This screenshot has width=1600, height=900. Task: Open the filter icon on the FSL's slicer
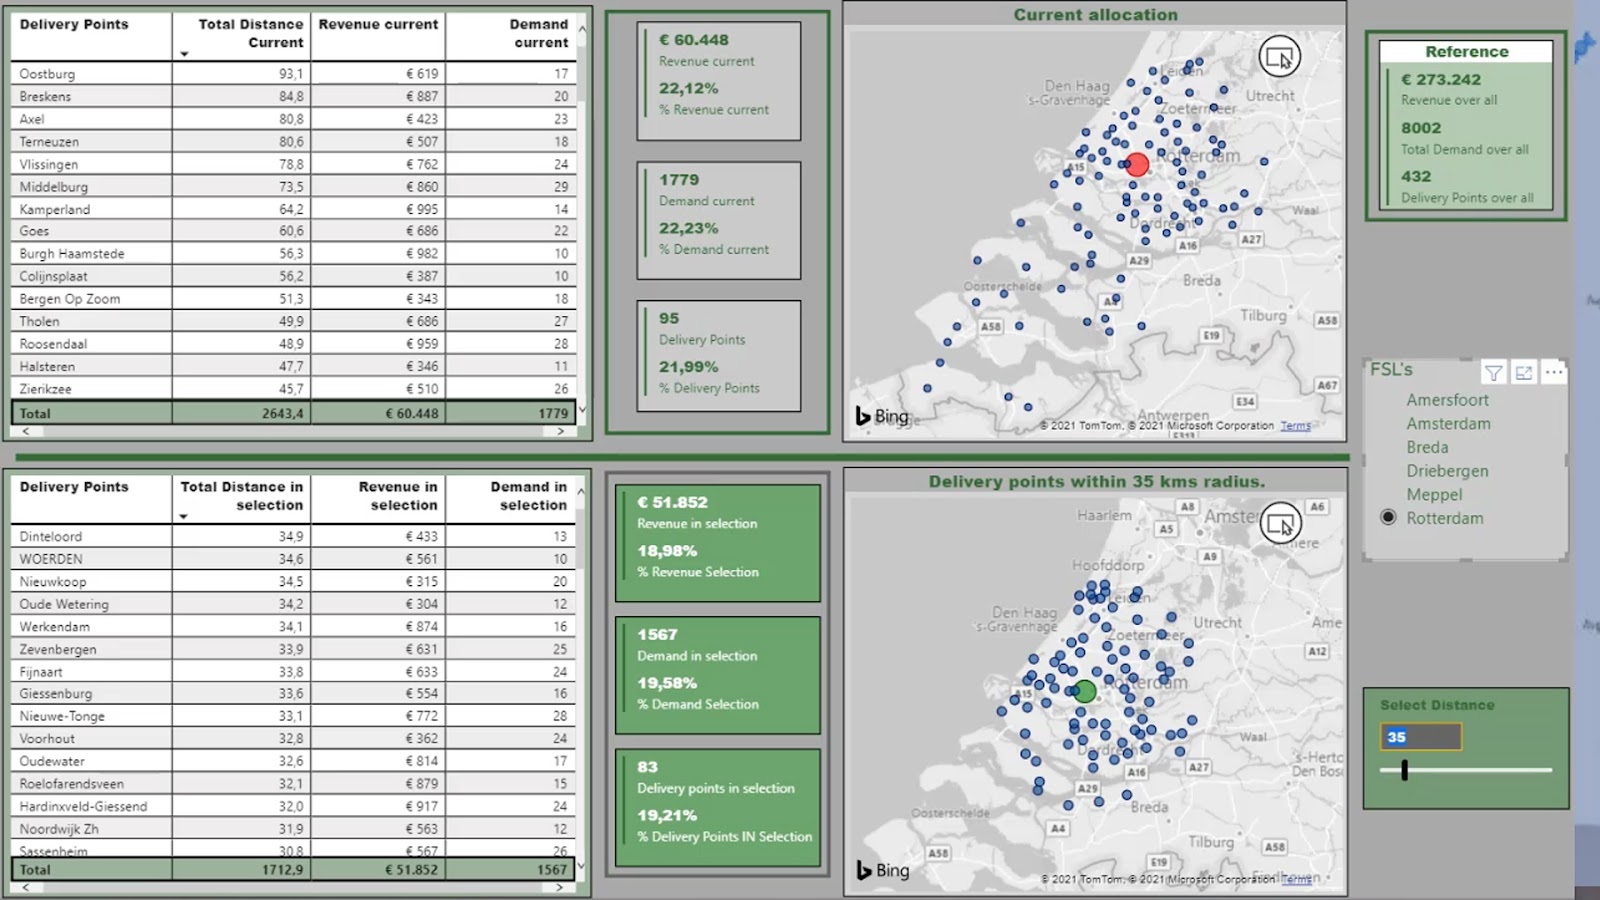1493,373
